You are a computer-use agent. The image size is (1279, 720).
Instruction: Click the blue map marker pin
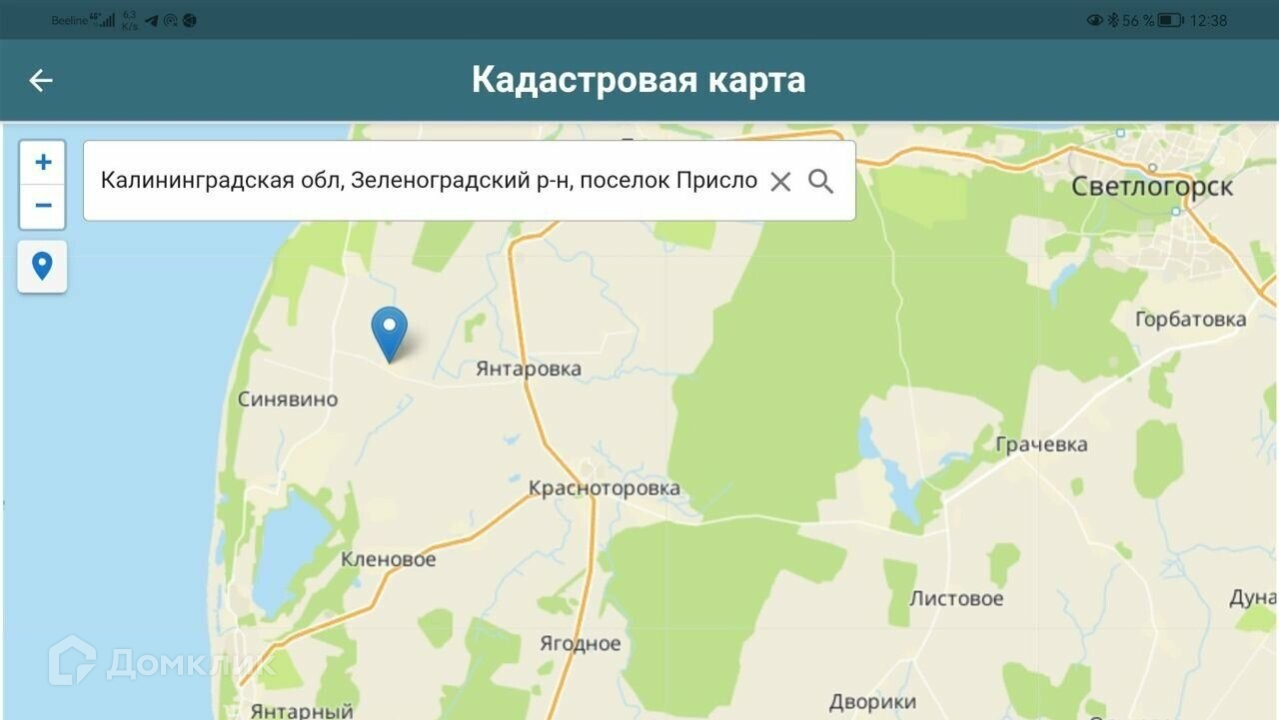tap(389, 334)
